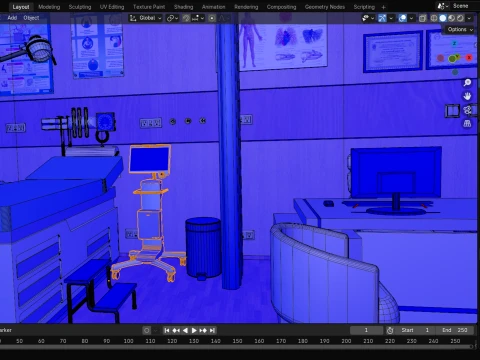480x360 pixels.
Task: Click the red X axis gizmo handle
Action: pos(469,58)
